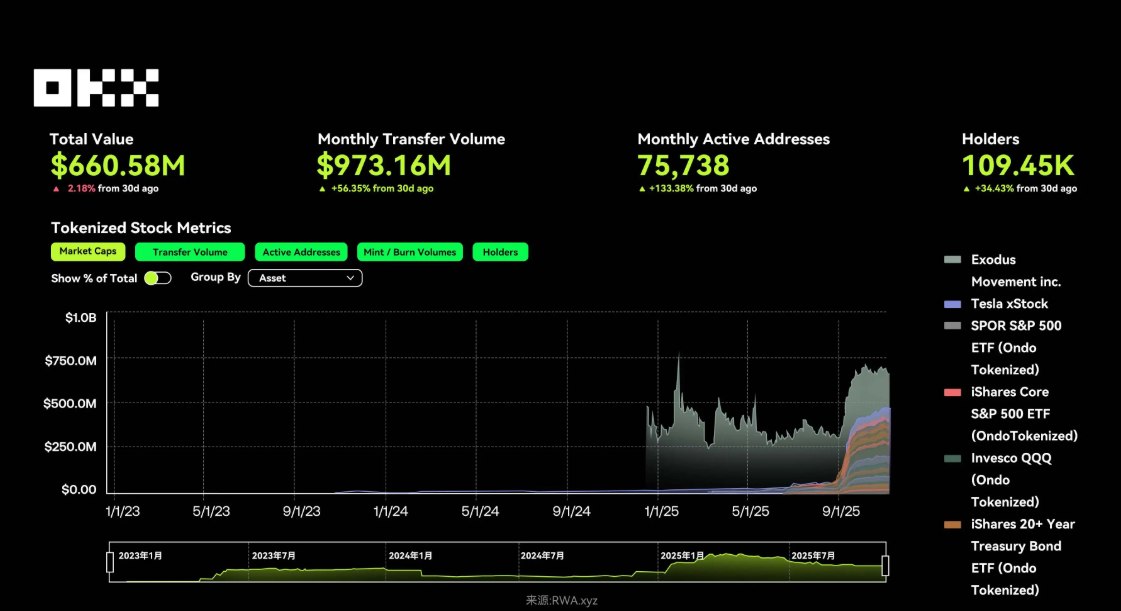Viewport: 1121px width, 611px height.
Task: Click the iShares Core S&P 500 legend icon
Action: point(952,392)
